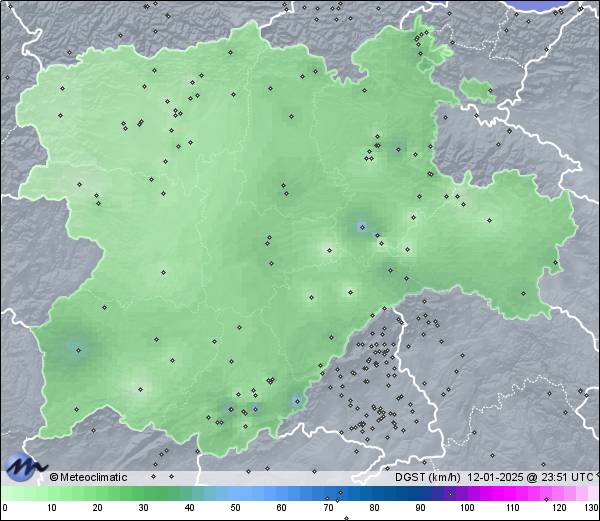Viewport: 600px width, 521px height.
Task: Click the legend value 0
Action: coord(5,508)
